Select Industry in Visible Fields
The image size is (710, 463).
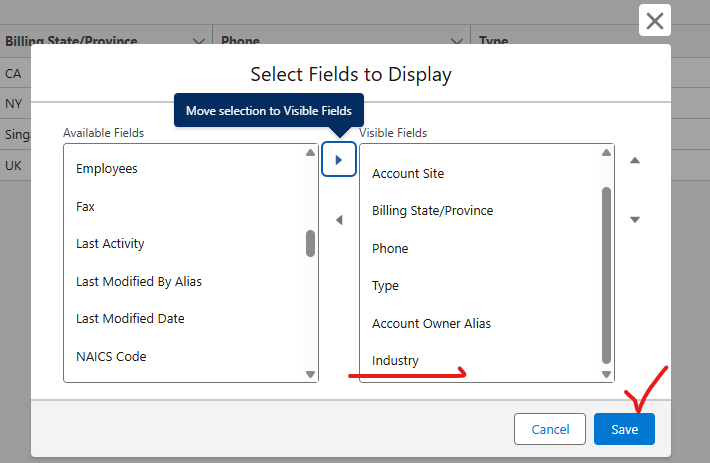[395, 360]
